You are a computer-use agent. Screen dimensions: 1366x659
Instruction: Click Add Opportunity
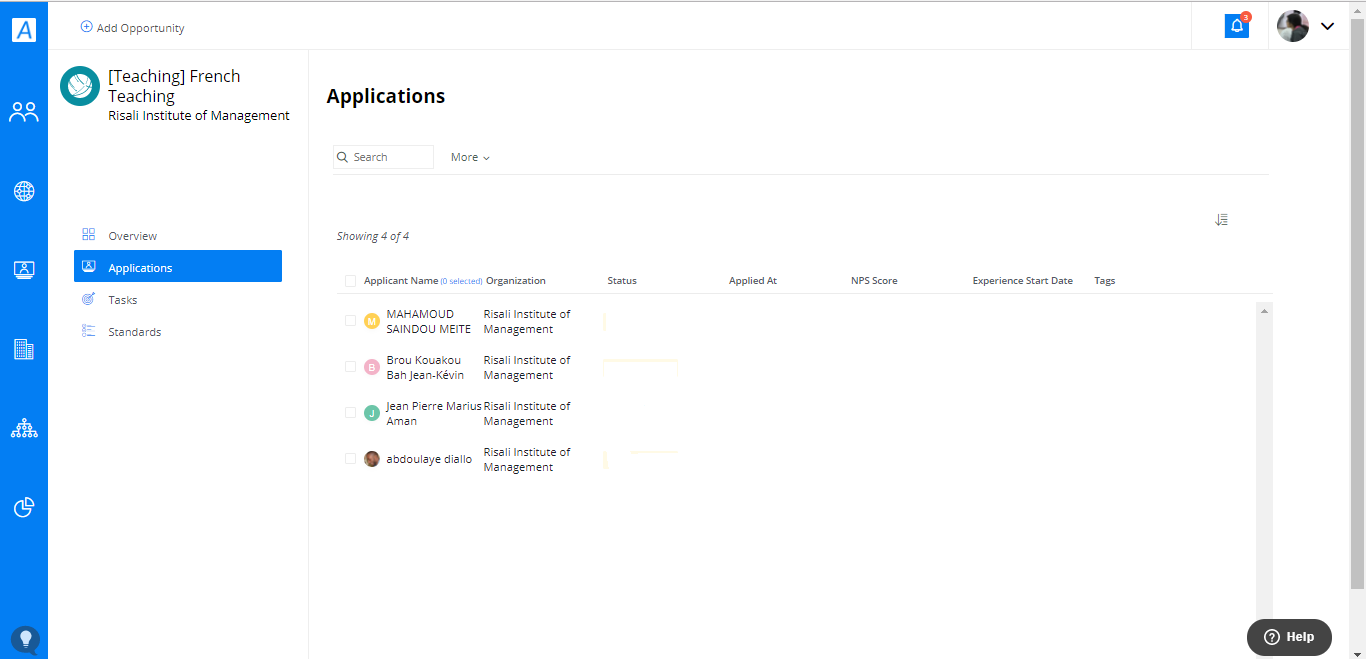pyautogui.click(x=132, y=28)
